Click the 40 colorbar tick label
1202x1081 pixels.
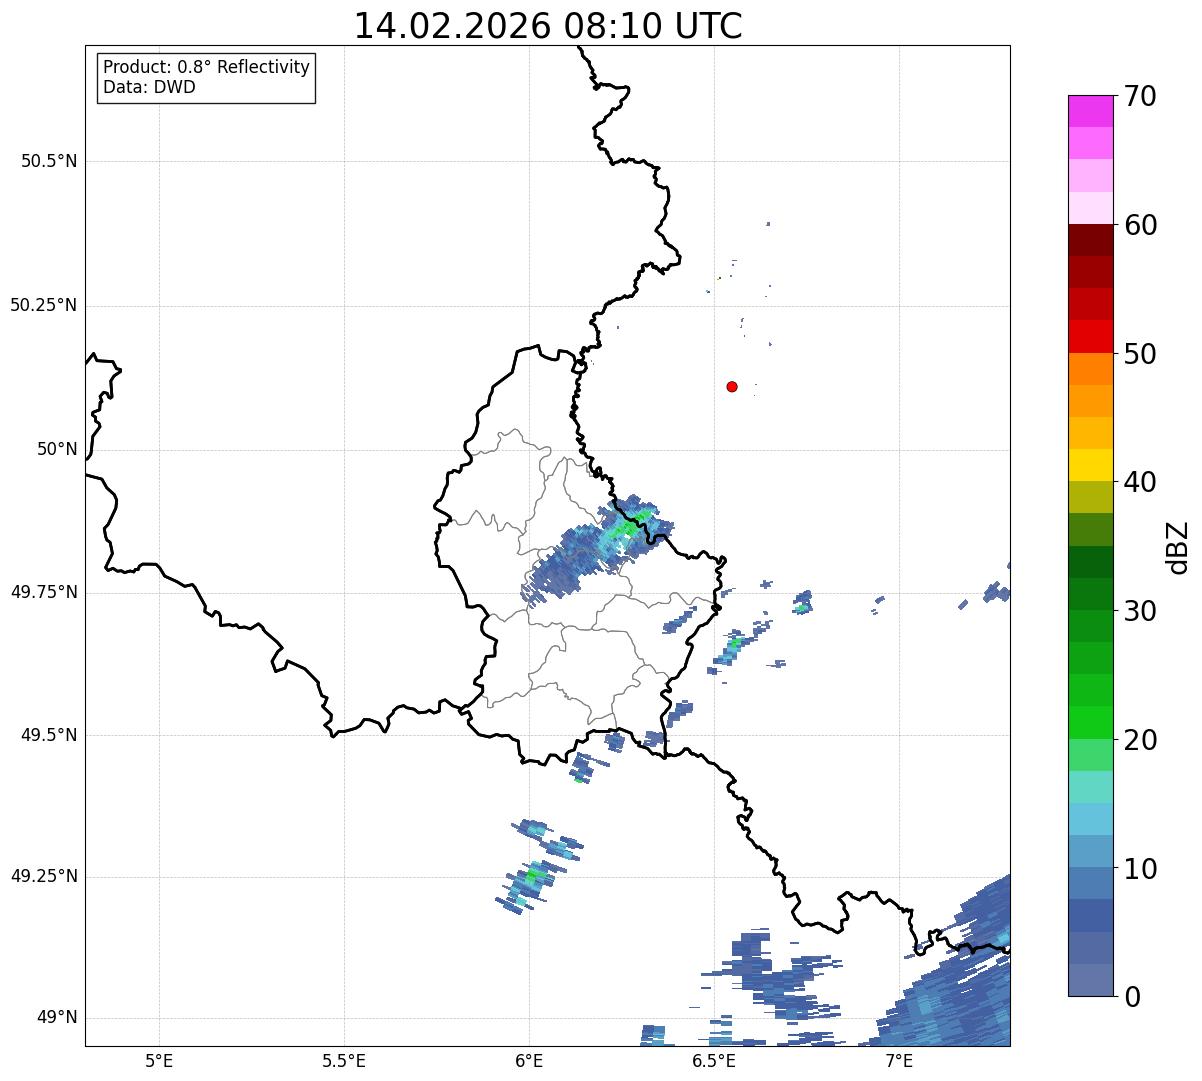tap(1139, 482)
